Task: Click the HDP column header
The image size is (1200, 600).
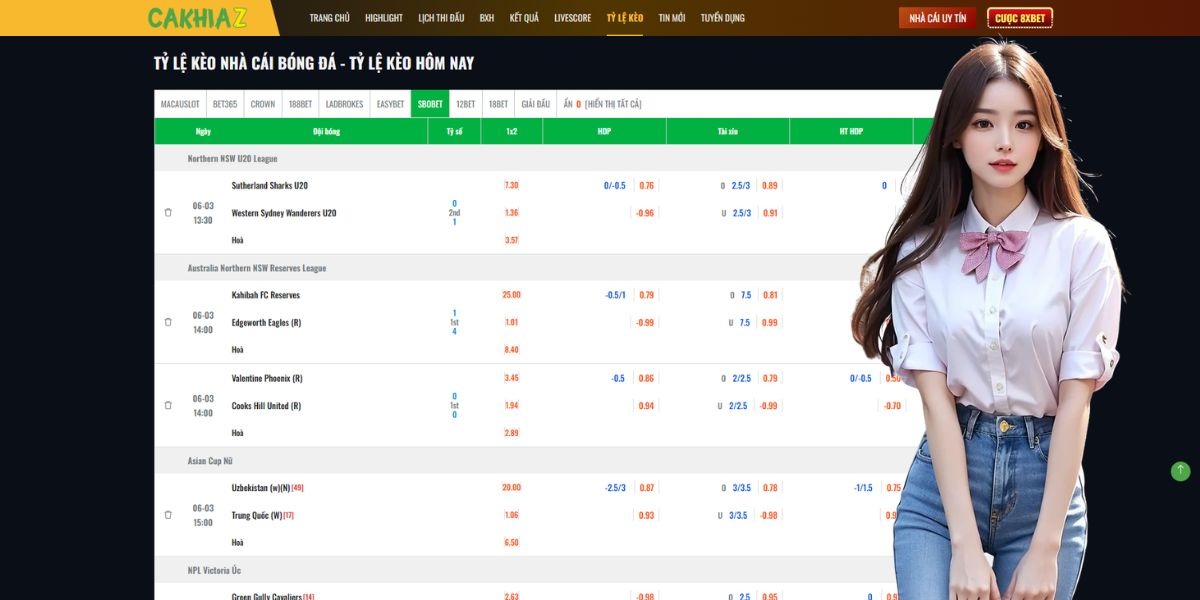Action: 604,131
